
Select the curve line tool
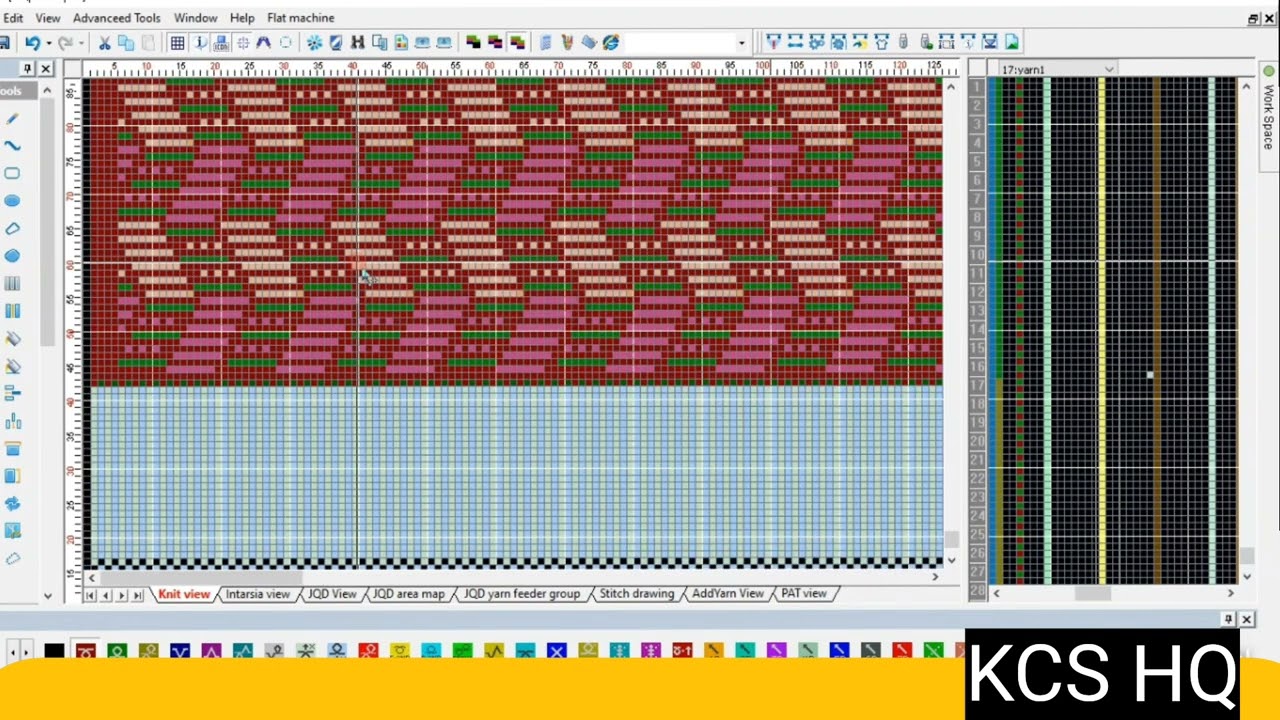click(x=12, y=146)
